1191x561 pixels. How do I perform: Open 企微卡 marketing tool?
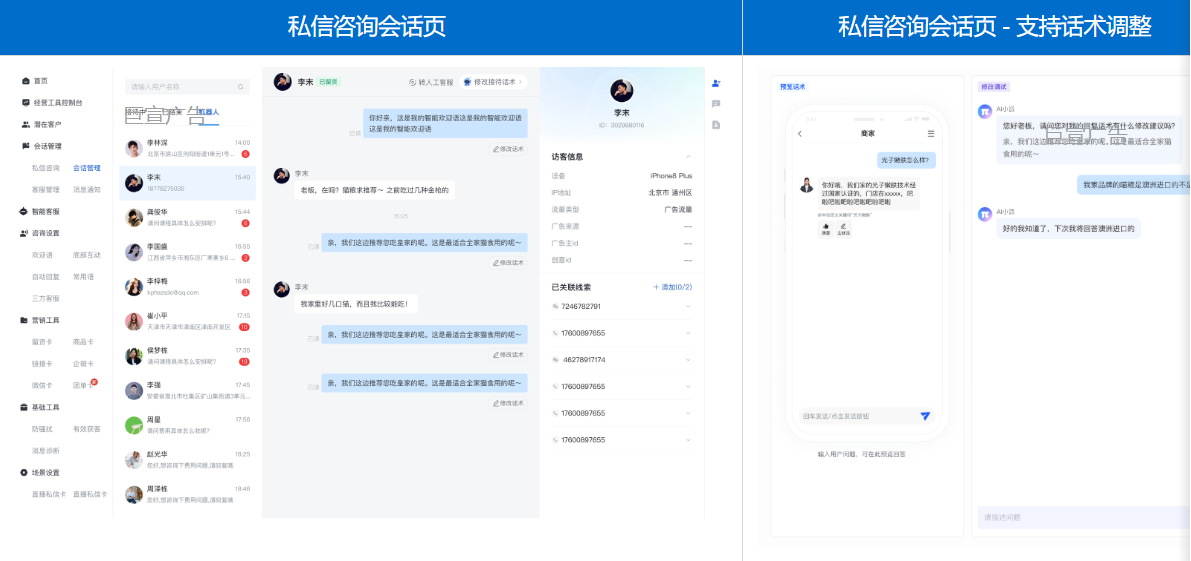pyautogui.click(x=83, y=364)
